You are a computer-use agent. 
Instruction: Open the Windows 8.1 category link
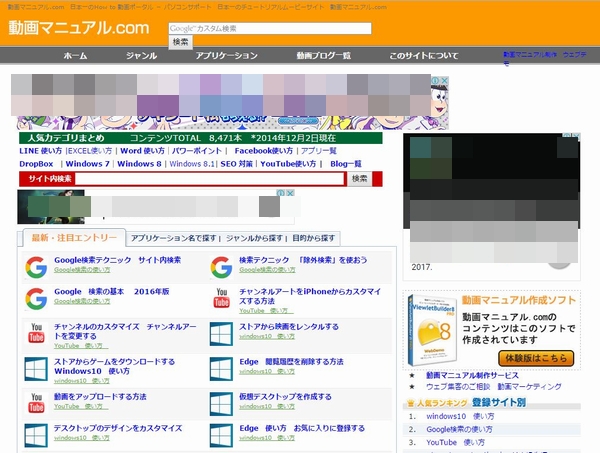[192, 164]
